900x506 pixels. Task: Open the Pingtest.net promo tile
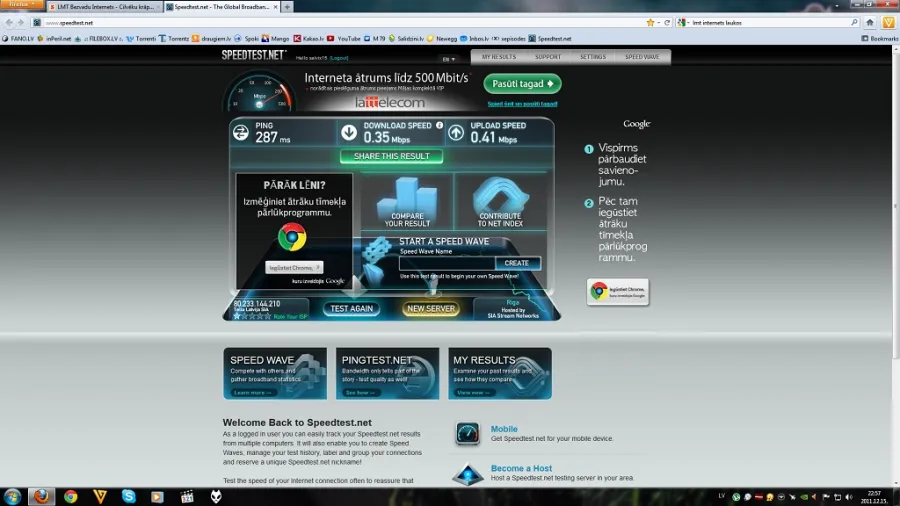[387, 373]
